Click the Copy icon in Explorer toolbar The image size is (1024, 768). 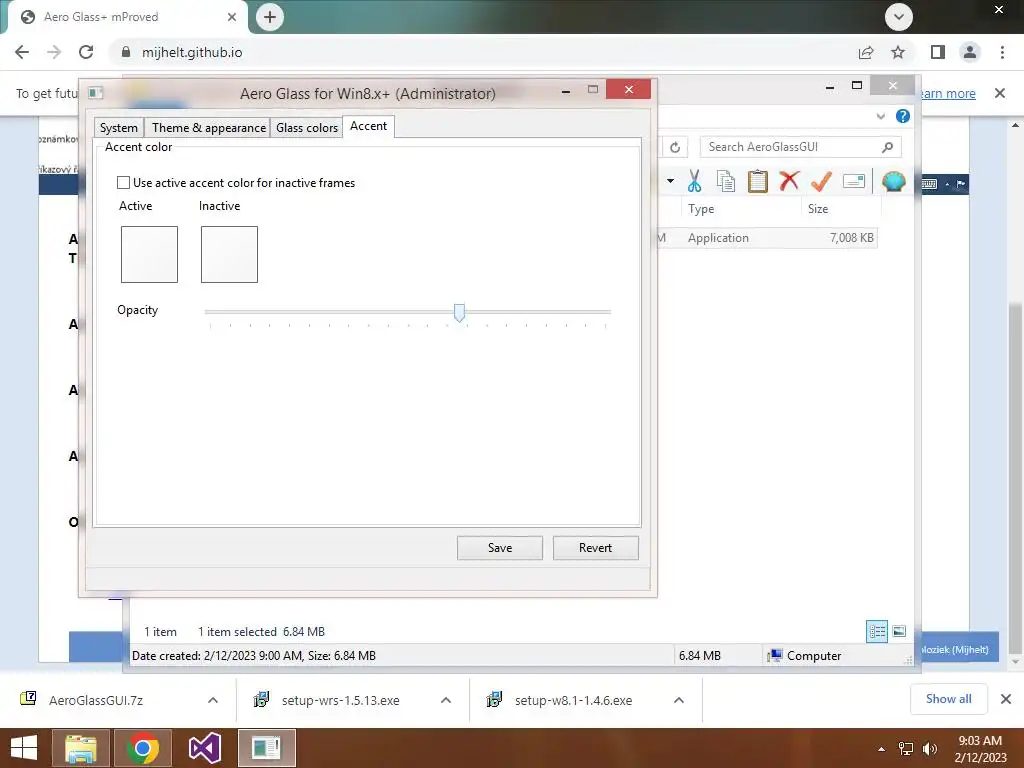[x=726, y=181]
